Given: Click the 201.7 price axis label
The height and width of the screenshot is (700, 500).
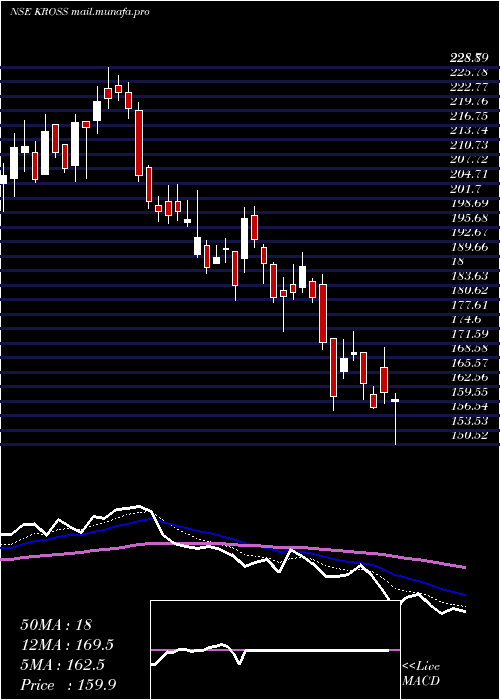Looking at the screenshot, I should point(465,188).
